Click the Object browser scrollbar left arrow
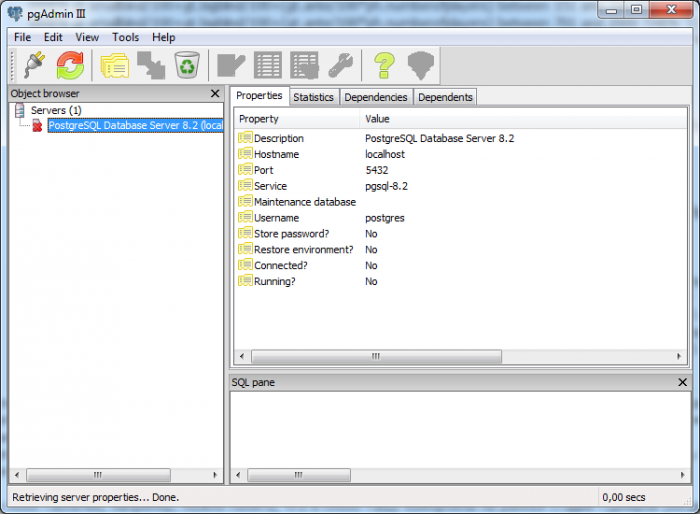 pyautogui.click(x=17, y=475)
